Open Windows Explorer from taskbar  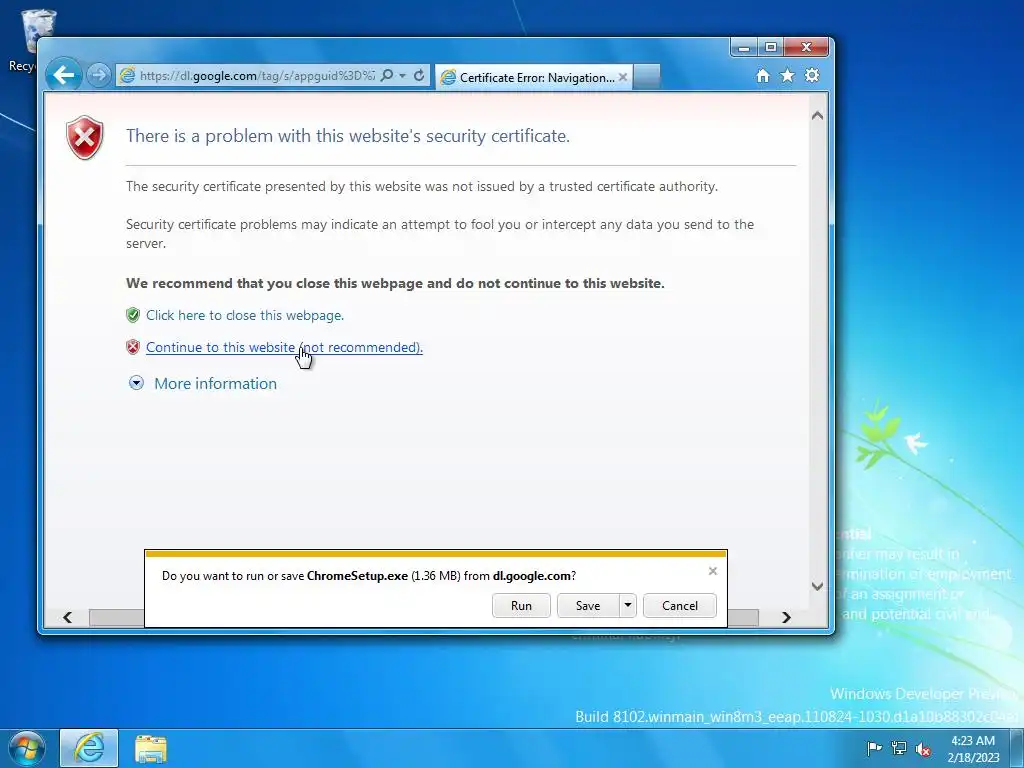151,748
